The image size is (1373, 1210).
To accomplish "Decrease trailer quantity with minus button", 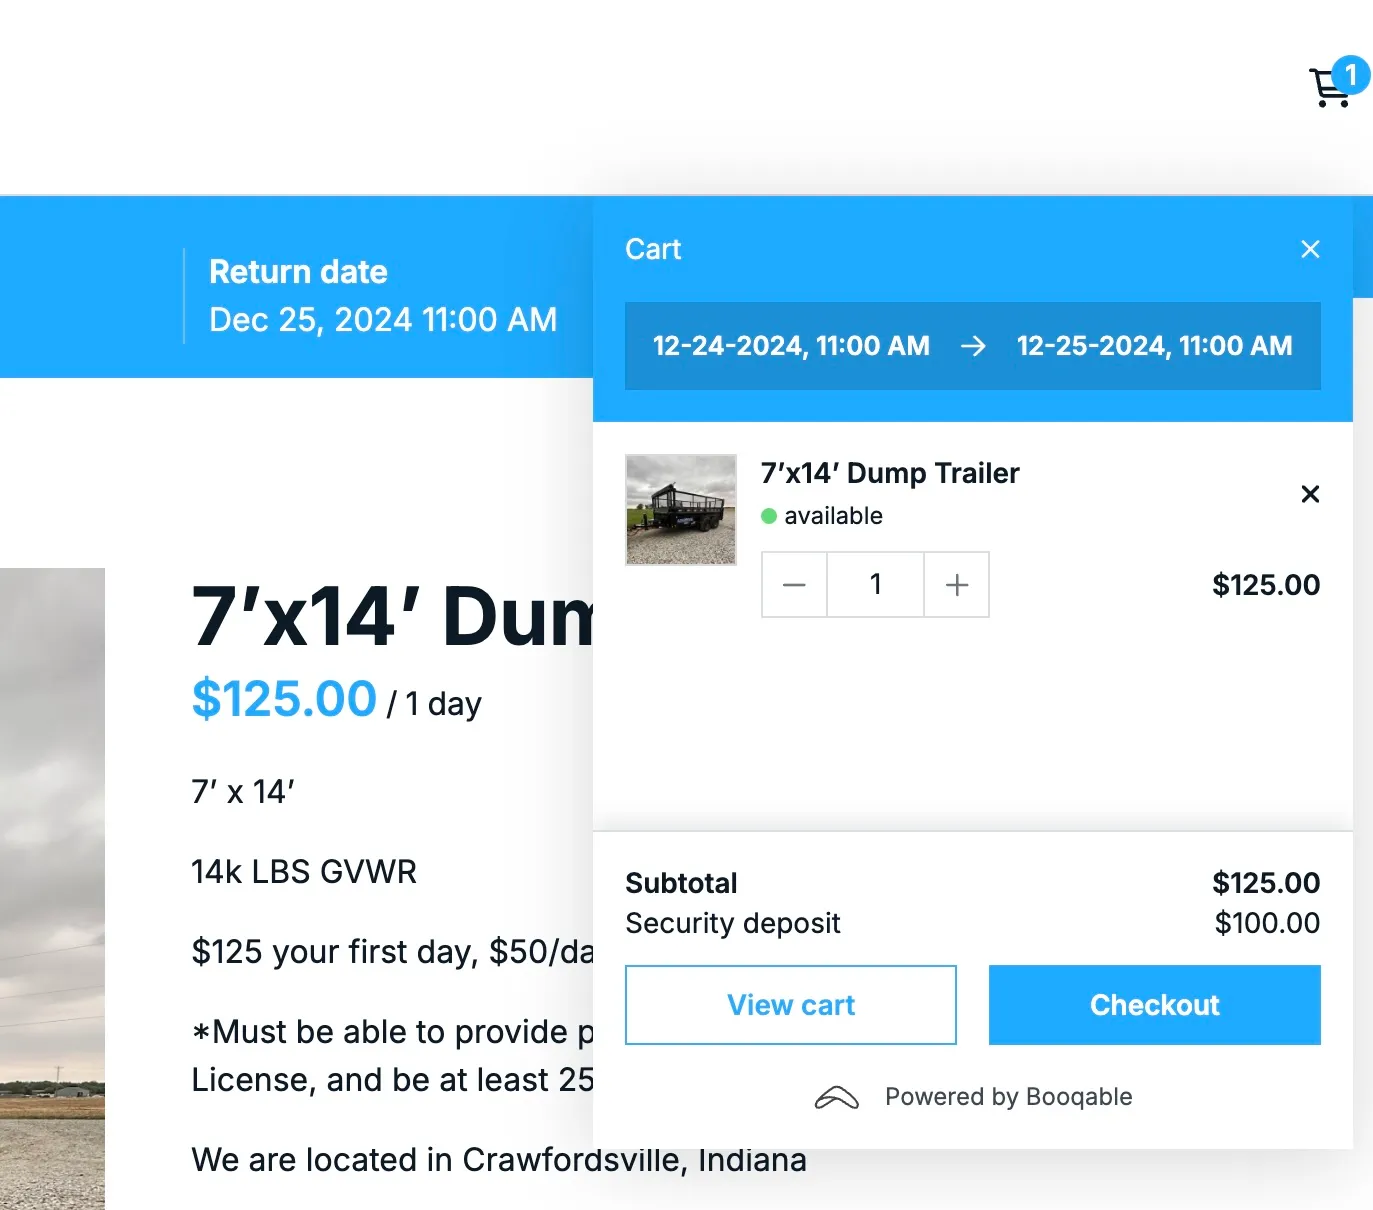I will (x=794, y=585).
